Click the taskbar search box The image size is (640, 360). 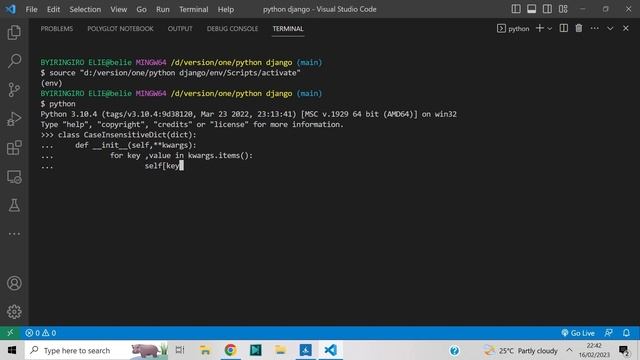click(x=96, y=350)
